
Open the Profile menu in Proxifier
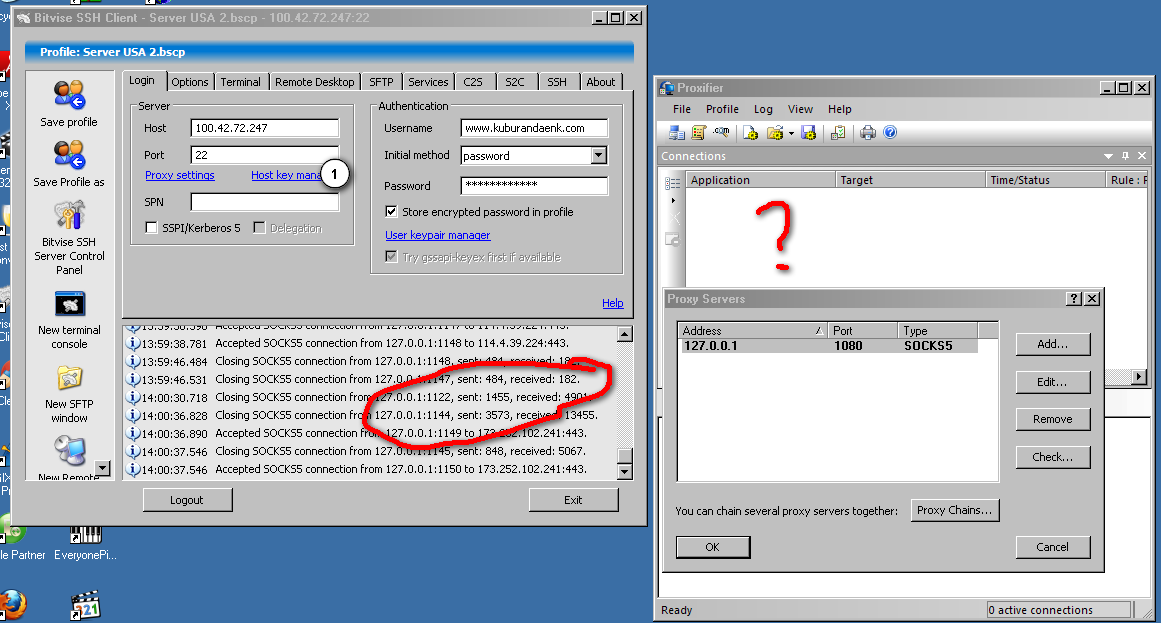pyautogui.click(x=722, y=109)
